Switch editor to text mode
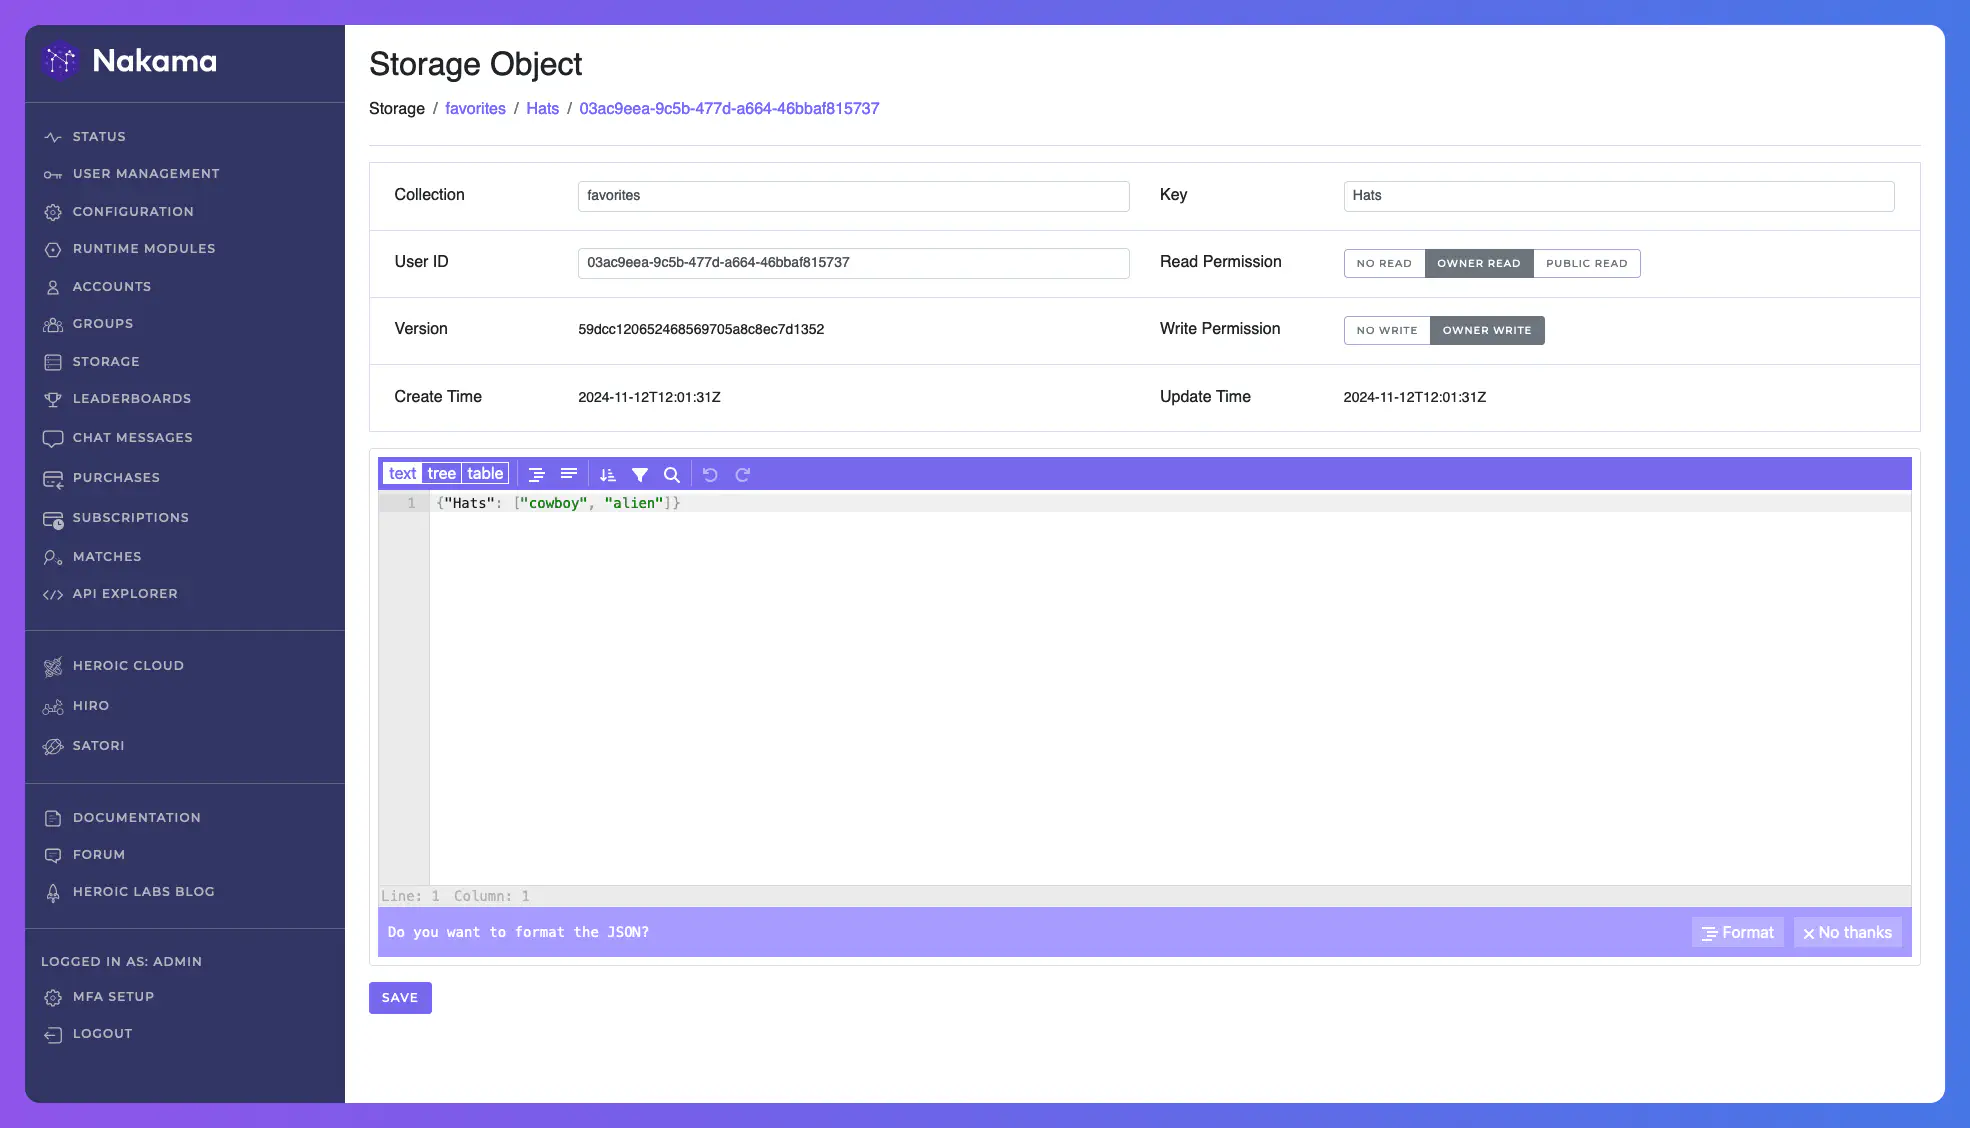The width and height of the screenshot is (1970, 1128). [x=402, y=474]
